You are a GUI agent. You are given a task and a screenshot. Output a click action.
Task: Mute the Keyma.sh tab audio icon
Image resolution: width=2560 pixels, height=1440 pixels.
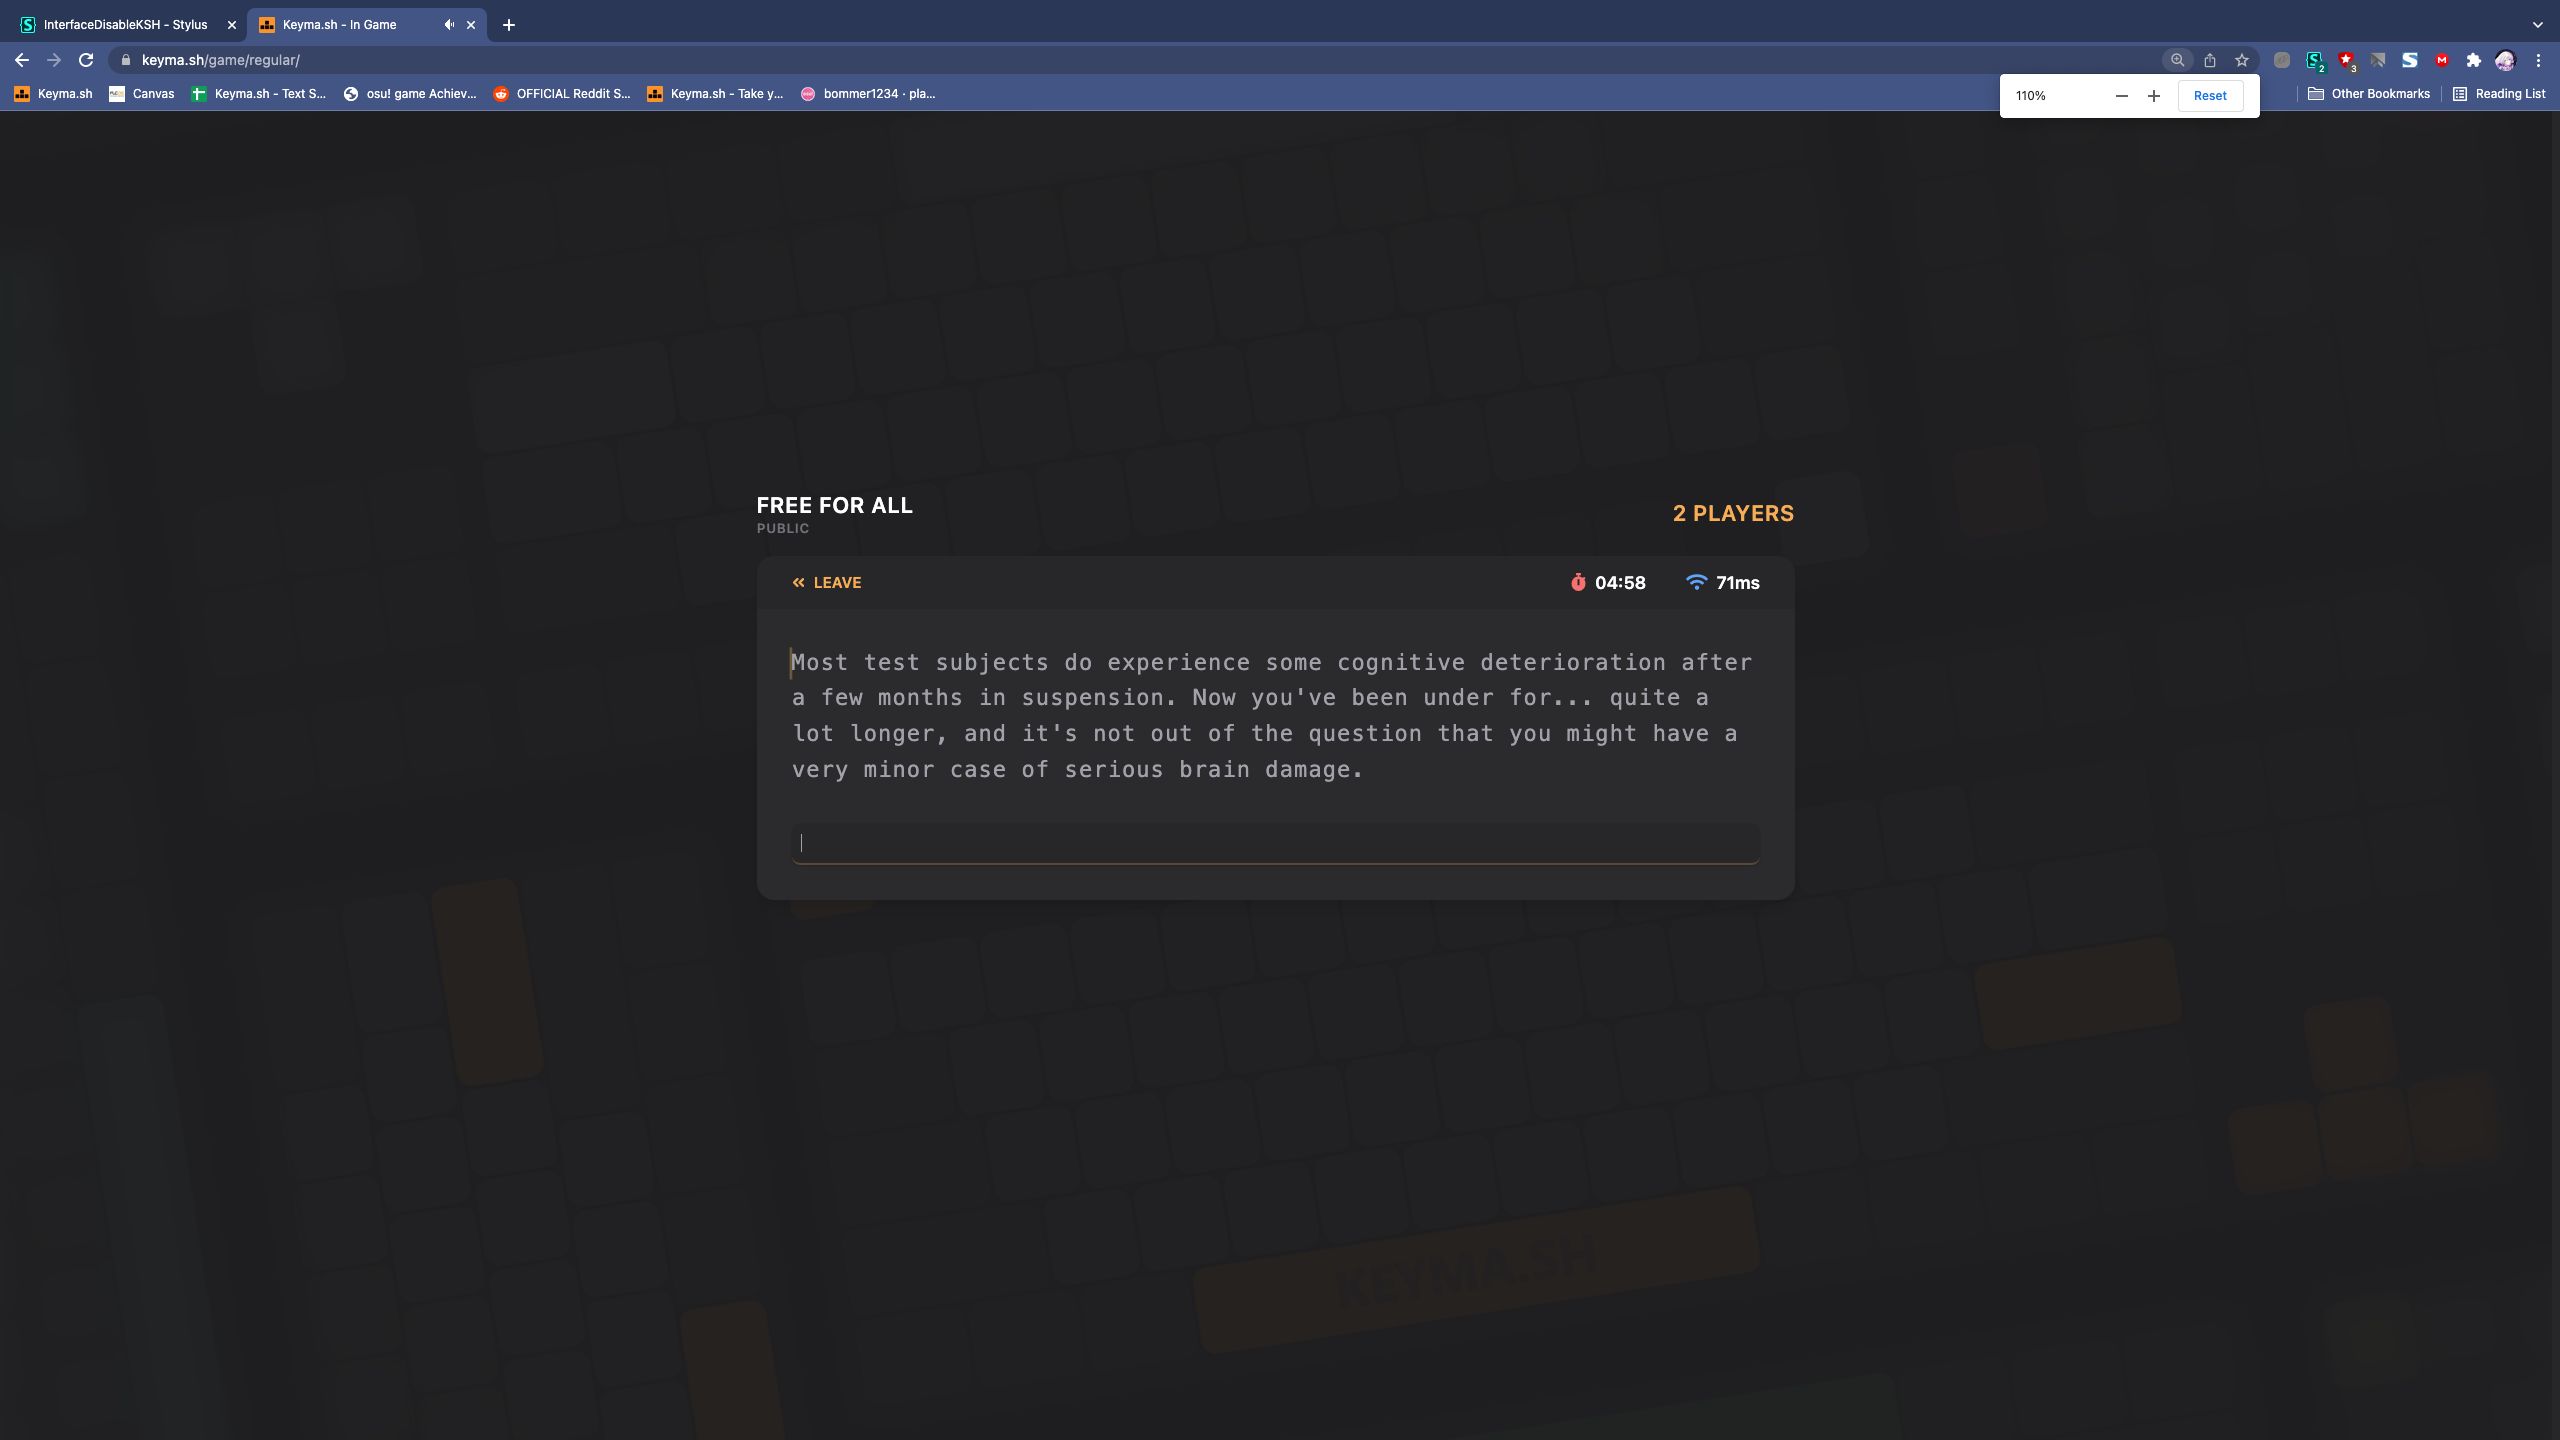pos(449,25)
